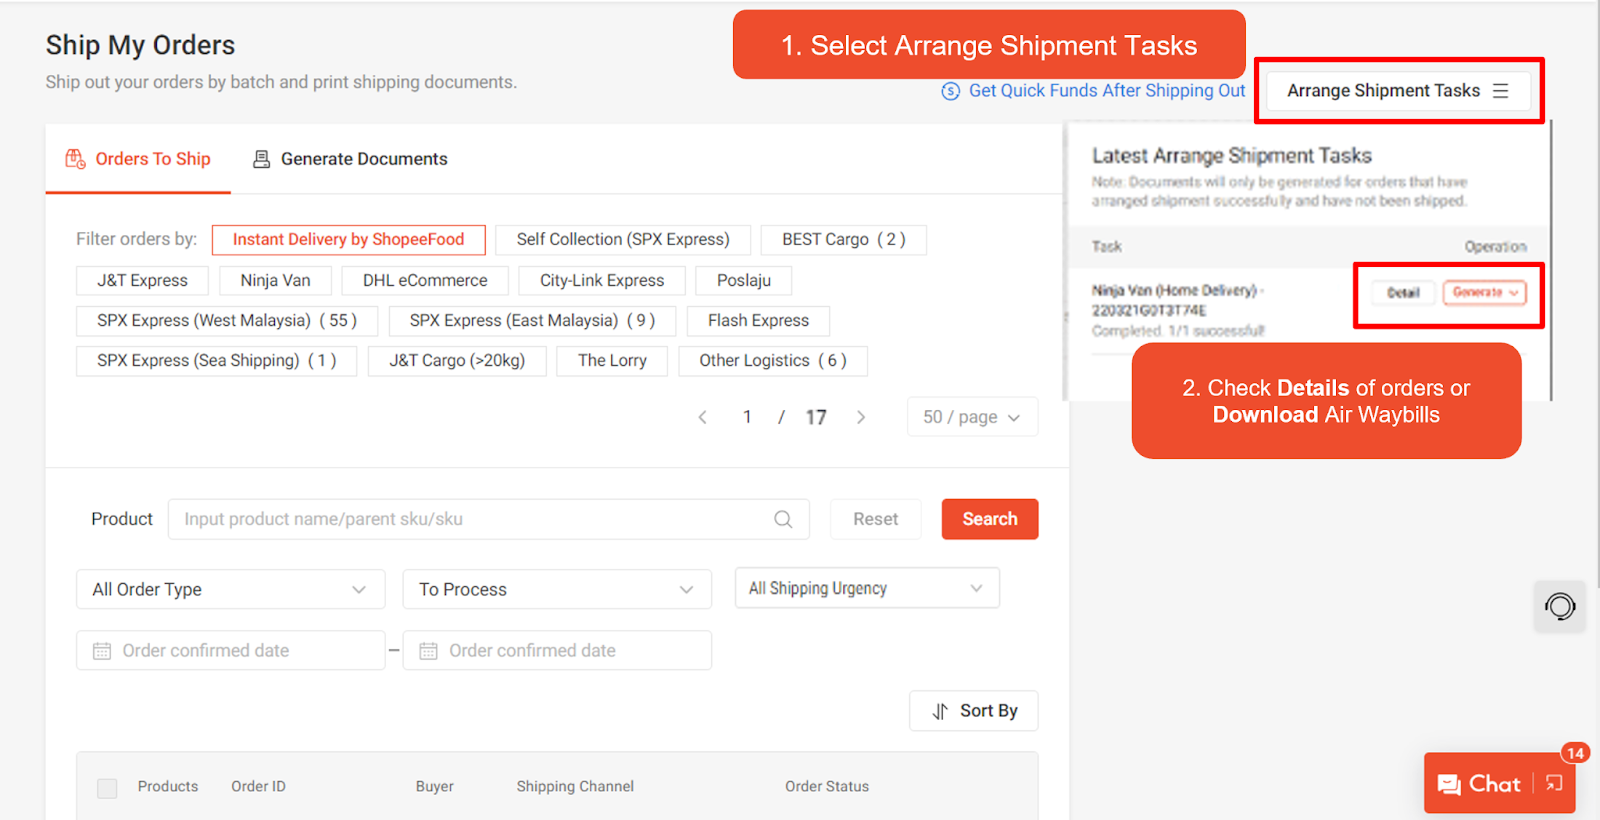Click the Buyer column header
This screenshot has width=1600, height=820.
pos(435,787)
